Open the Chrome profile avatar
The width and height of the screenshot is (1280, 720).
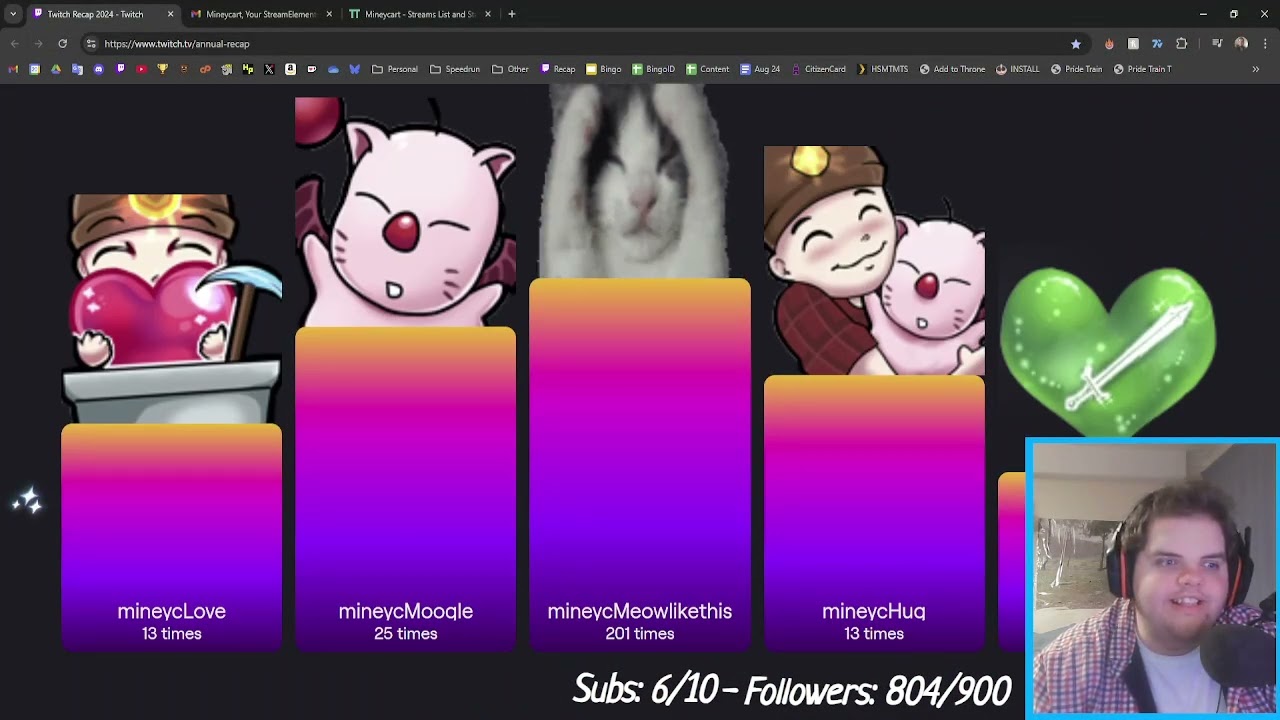pos(1241,44)
